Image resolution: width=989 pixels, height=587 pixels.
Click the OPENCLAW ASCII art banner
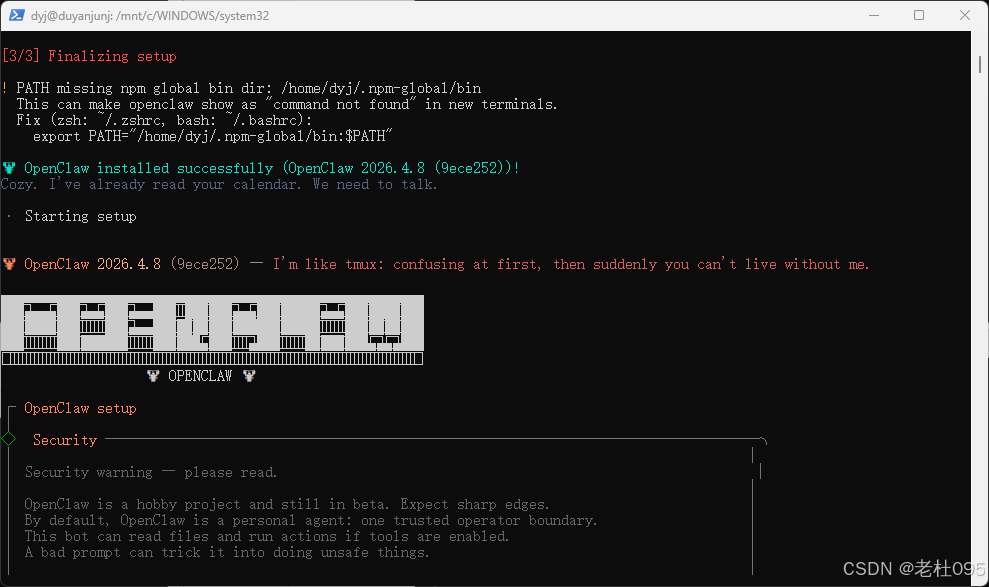pos(212,330)
